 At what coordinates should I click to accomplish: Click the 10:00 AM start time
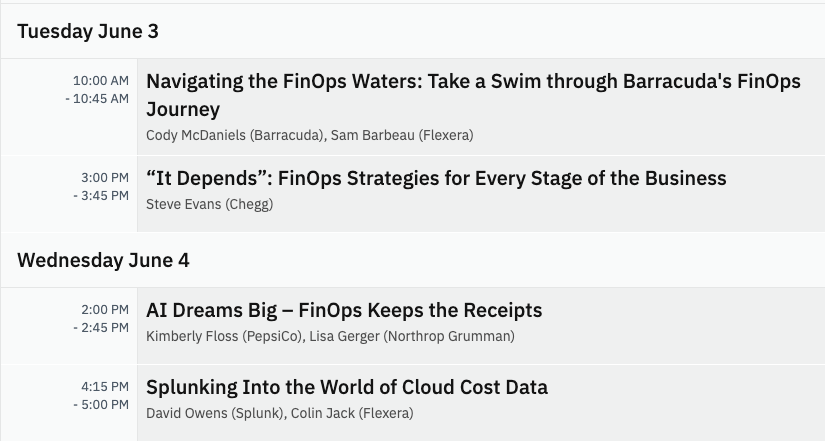point(100,80)
